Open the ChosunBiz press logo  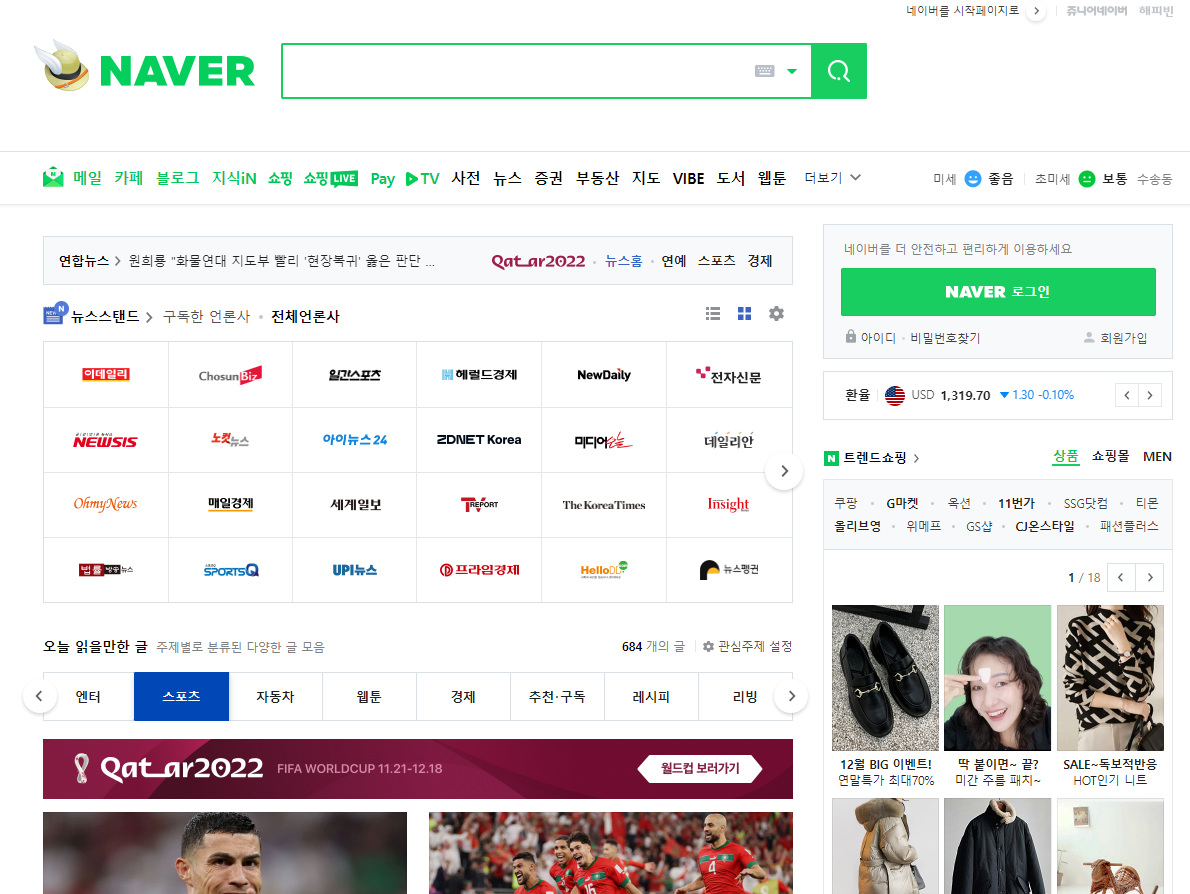[x=230, y=375]
